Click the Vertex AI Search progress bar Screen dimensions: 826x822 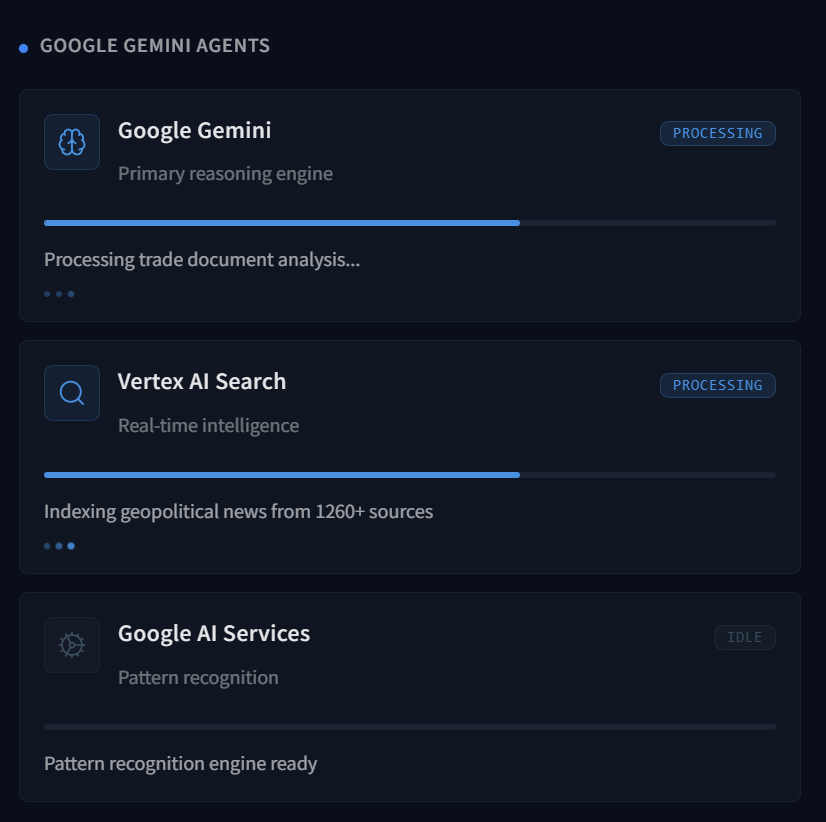pos(410,475)
